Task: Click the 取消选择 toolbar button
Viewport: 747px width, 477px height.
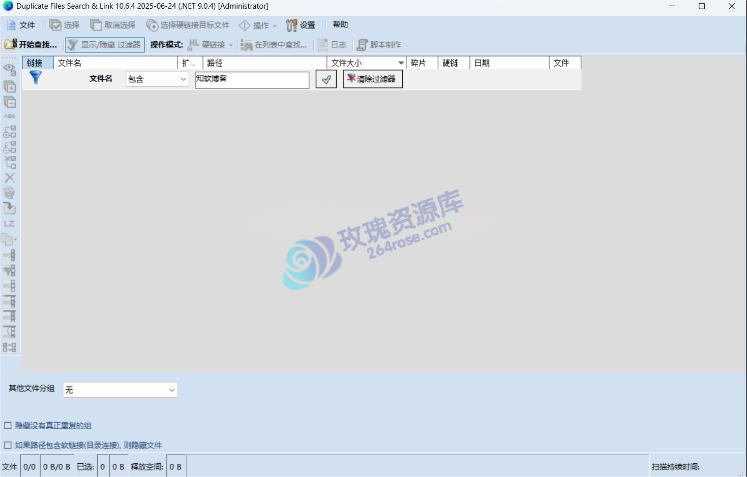Action: 113,25
